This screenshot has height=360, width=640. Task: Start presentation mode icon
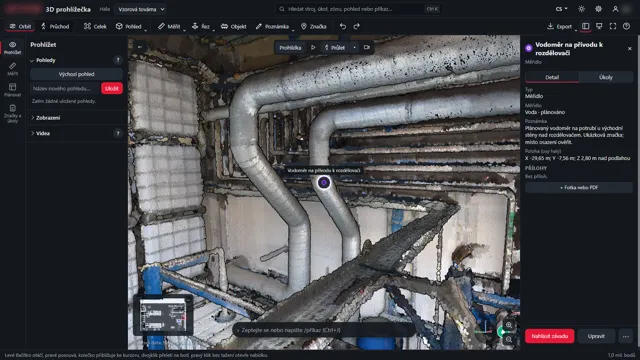point(599,27)
